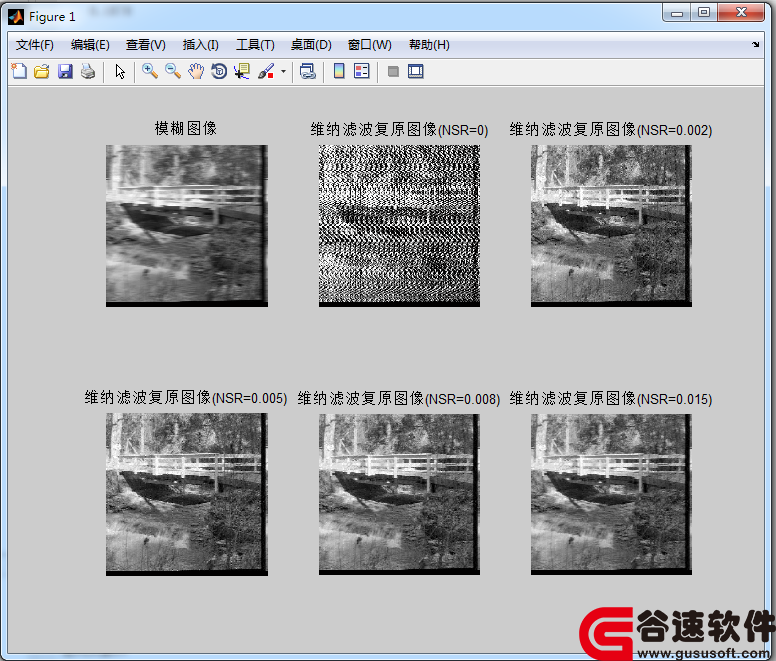Screen dimensions: 776x661
Task: Open the 查看(V) menu
Action: click(146, 45)
